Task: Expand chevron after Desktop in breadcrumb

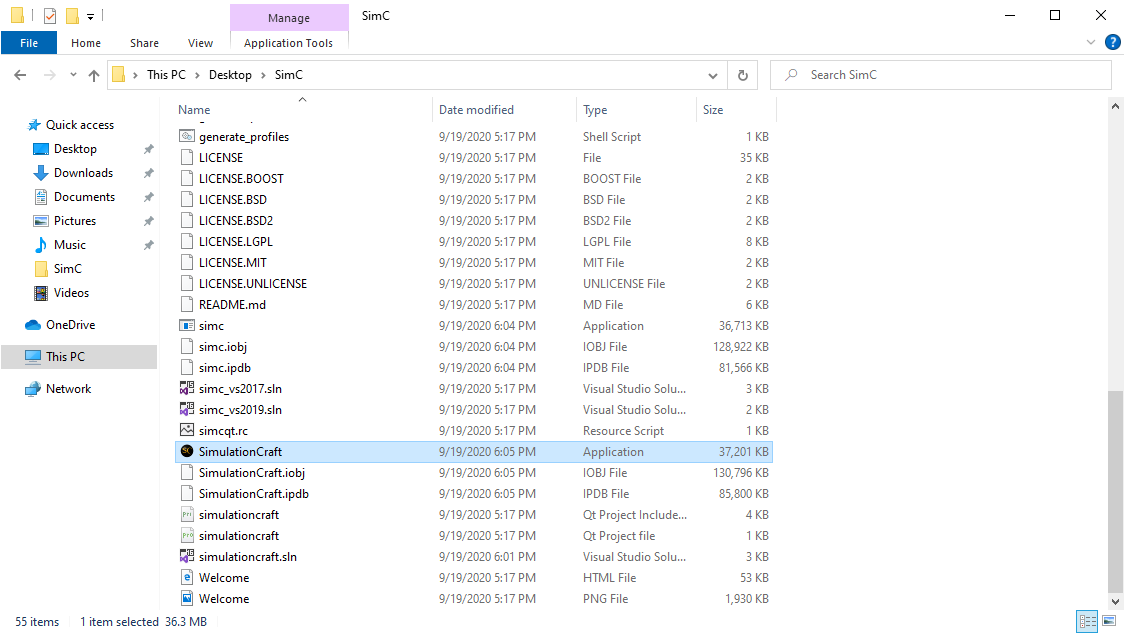Action: click(263, 75)
